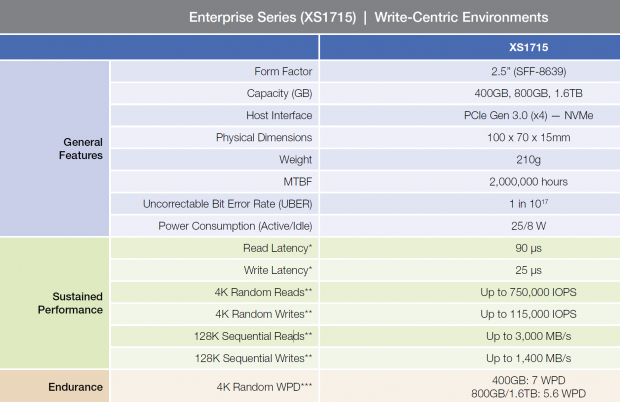Click the value '800GB/1.6TB: 5.6 WPD'
The width and height of the screenshot is (620, 402).
coord(528,394)
